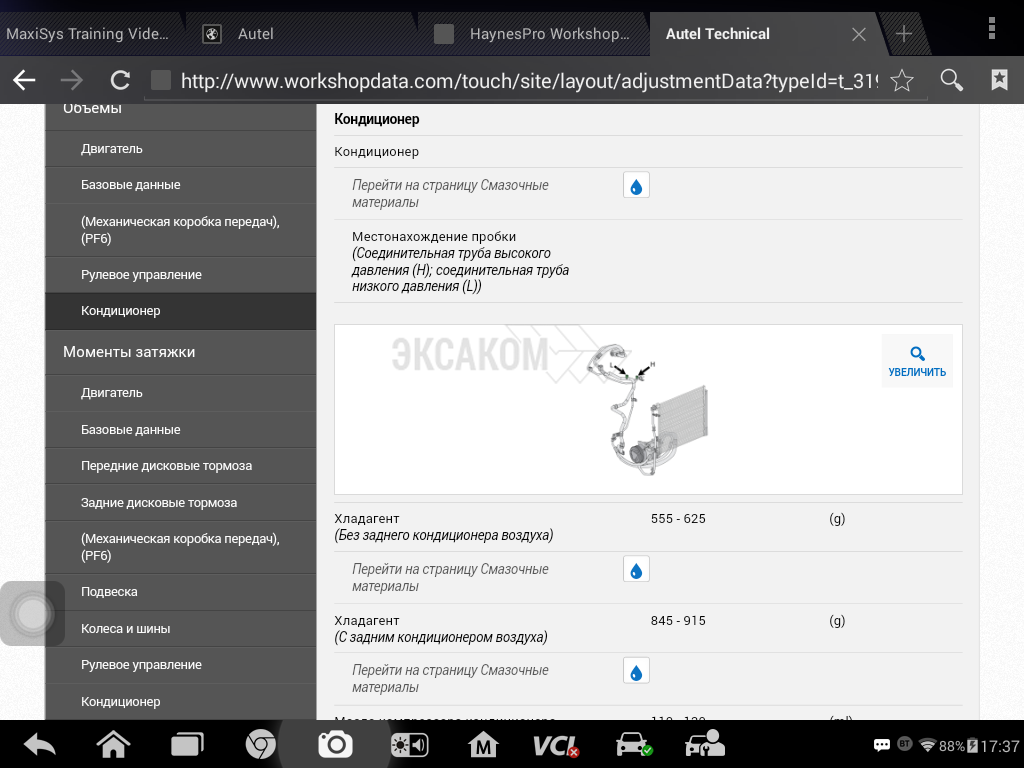Image resolution: width=1024 pixels, height=768 pixels.
Task: Switch to MaxiSys Training Video tab
Action: pyautogui.click(x=88, y=34)
